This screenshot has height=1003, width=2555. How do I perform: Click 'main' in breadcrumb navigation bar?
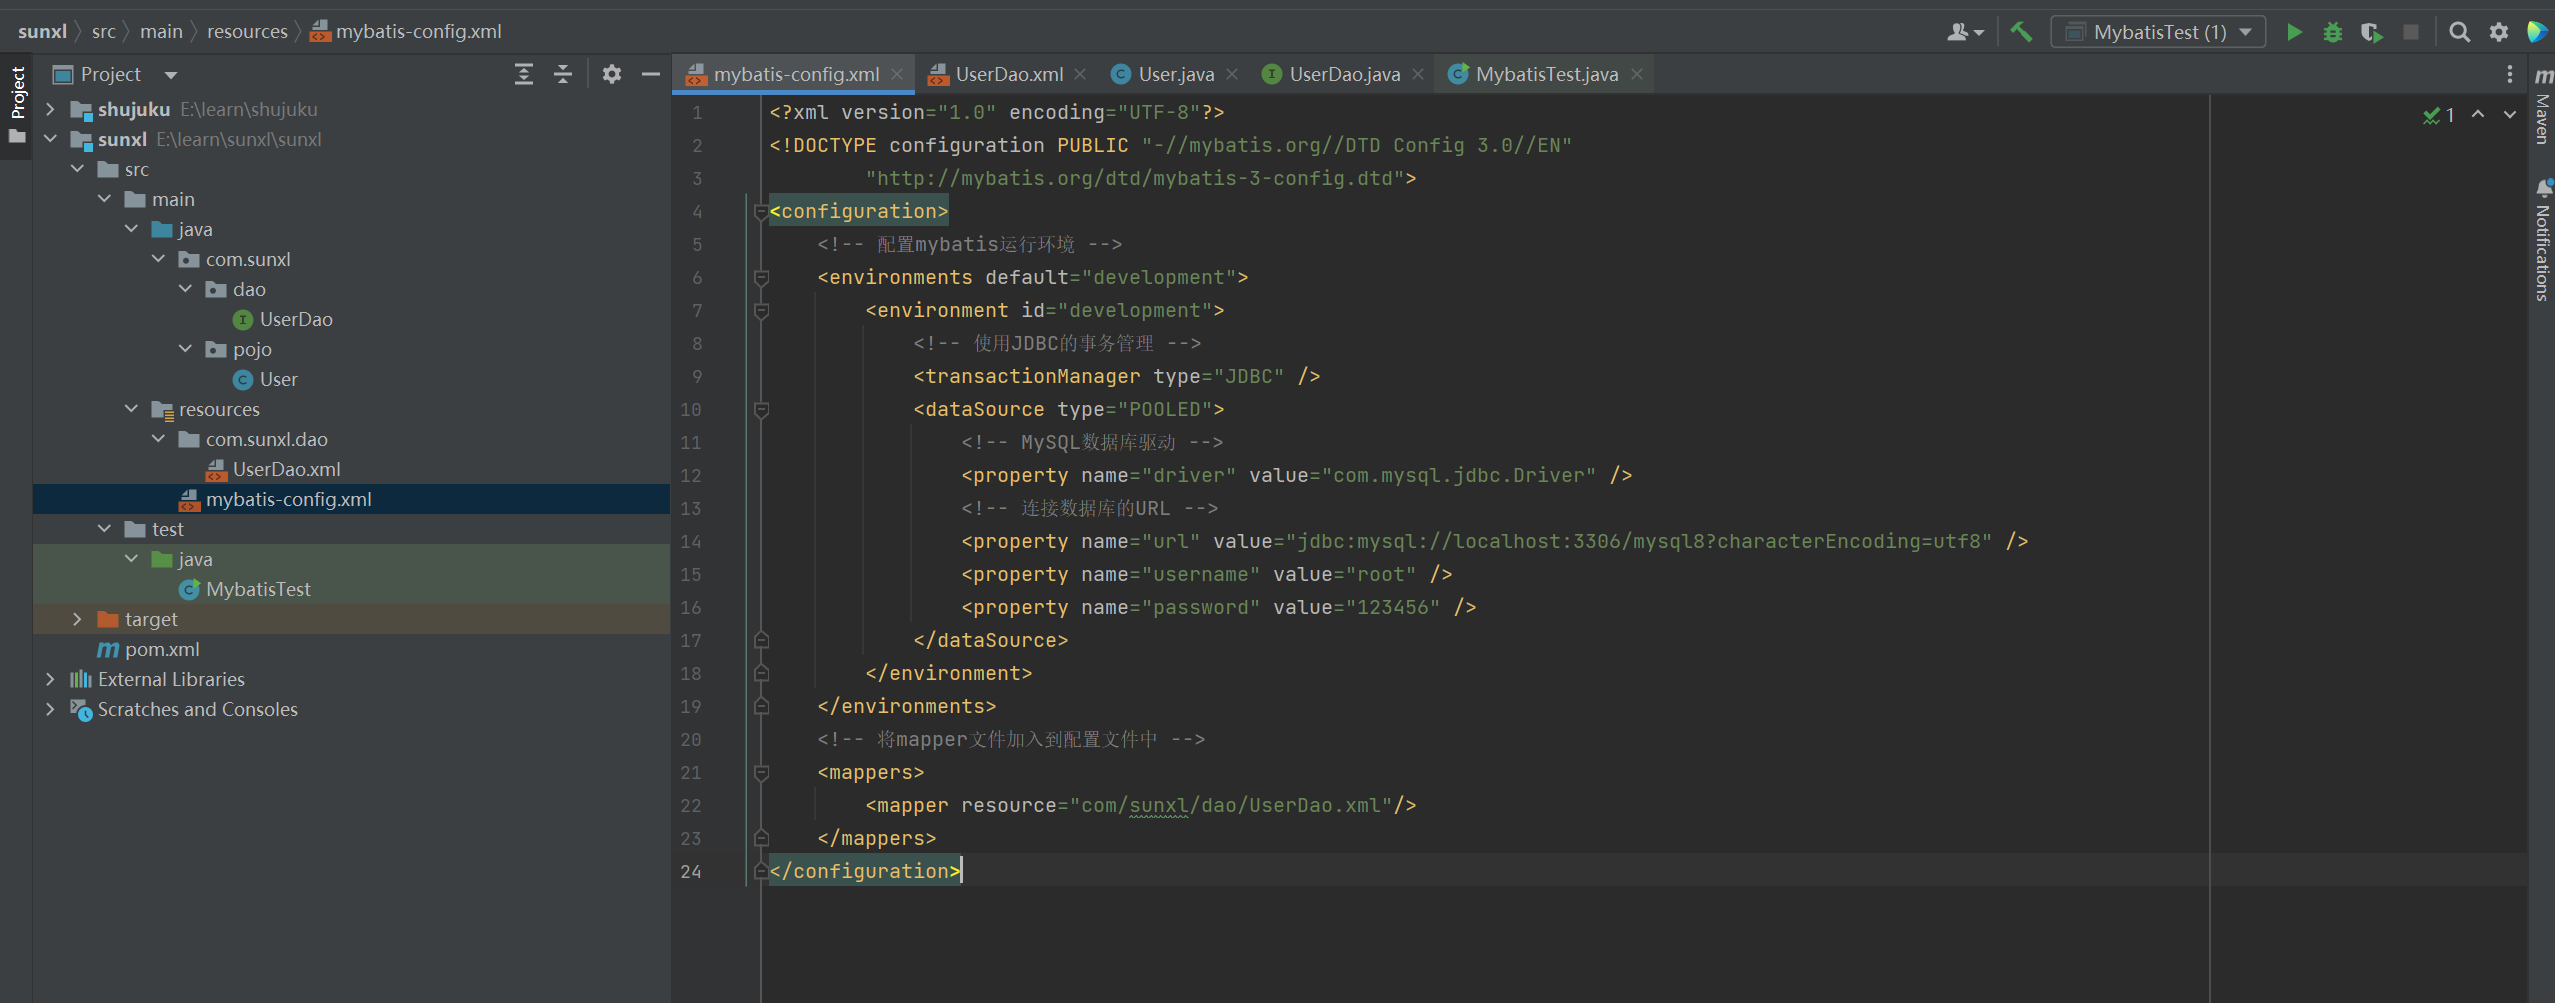point(161,32)
